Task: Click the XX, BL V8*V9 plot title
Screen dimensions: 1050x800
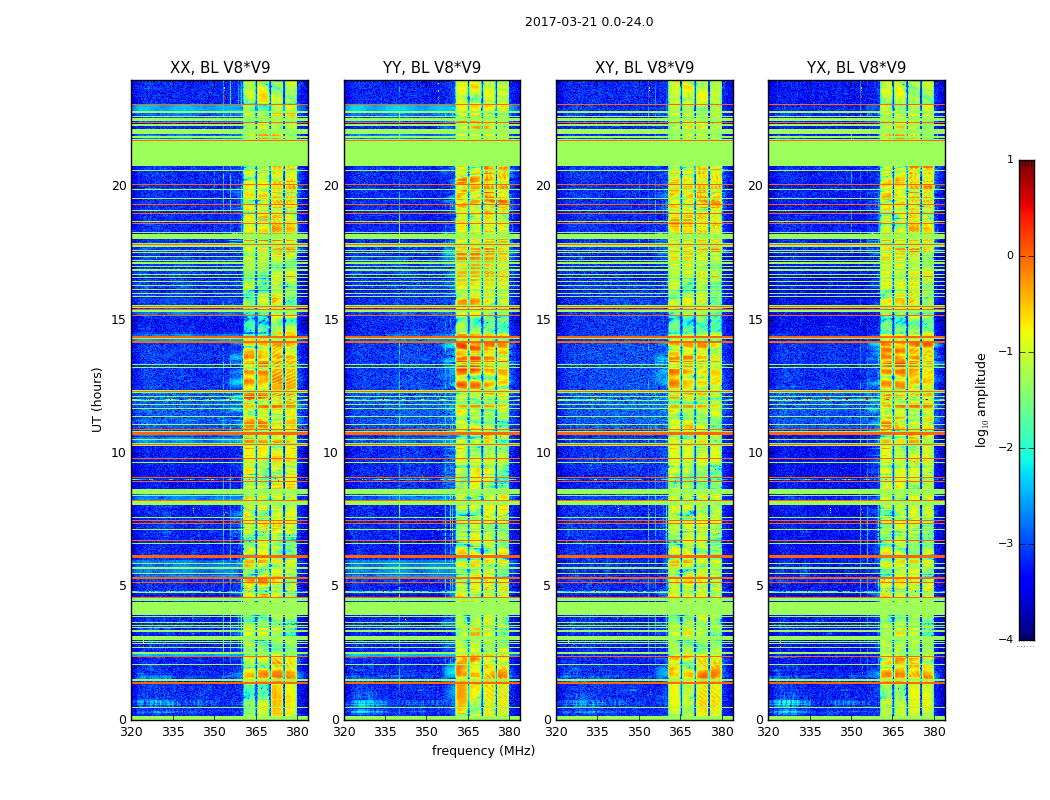Action: coord(220,68)
